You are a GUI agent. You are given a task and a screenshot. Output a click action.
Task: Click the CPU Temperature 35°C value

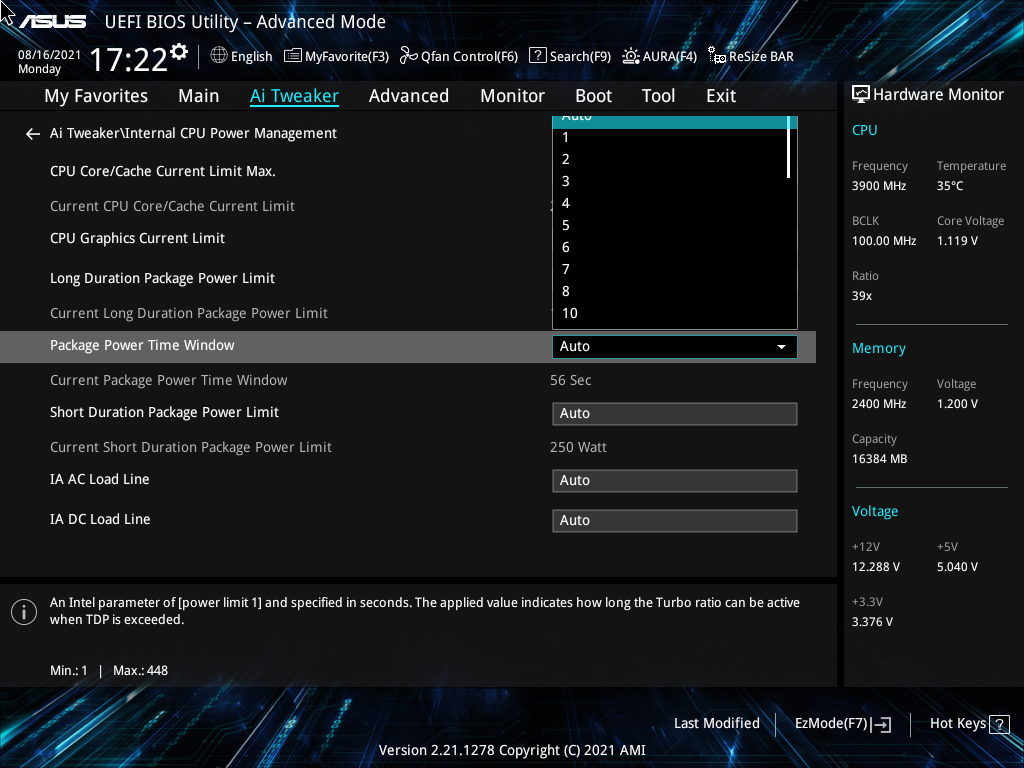click(x=950, y=186)
